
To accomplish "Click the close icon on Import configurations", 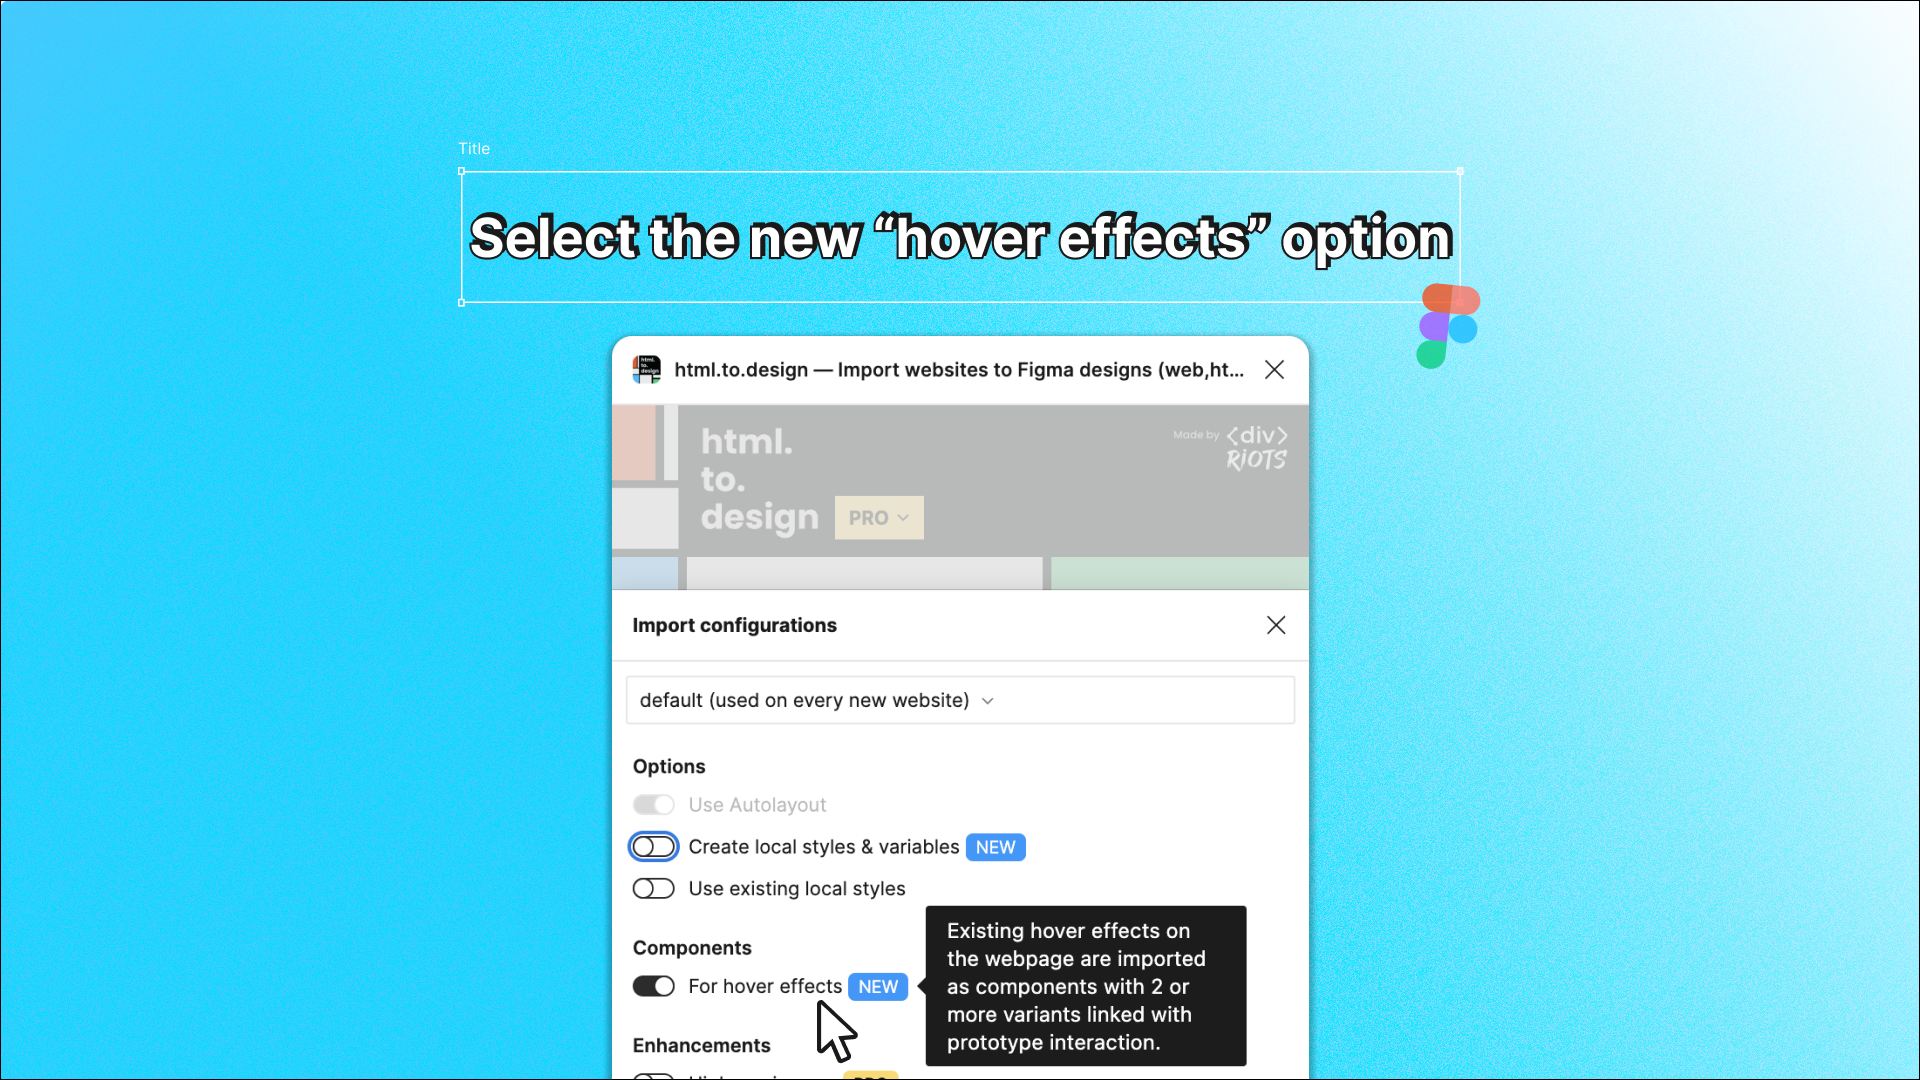I will coord(1275,625).
